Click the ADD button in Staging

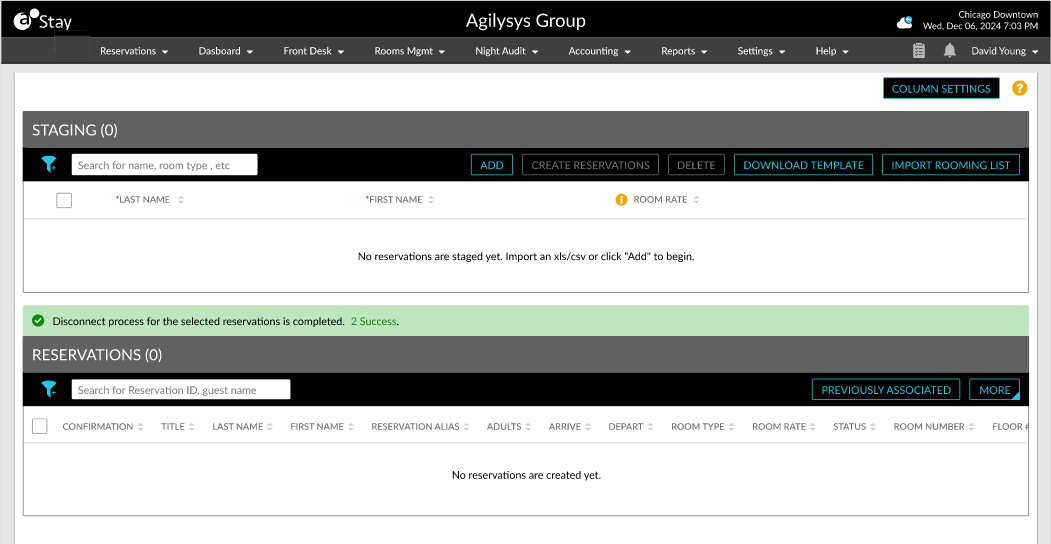[492, 165]
